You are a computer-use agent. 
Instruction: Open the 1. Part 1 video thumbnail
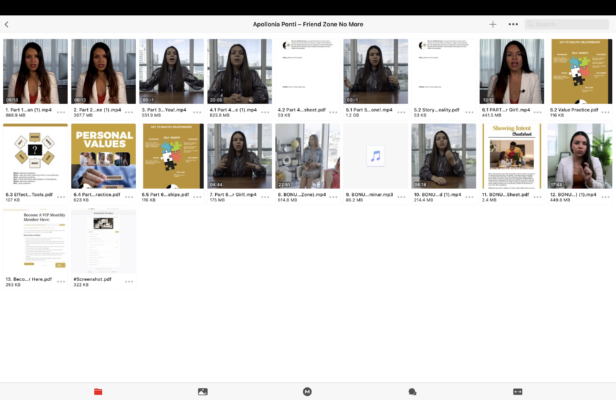[x=35, y=72]
